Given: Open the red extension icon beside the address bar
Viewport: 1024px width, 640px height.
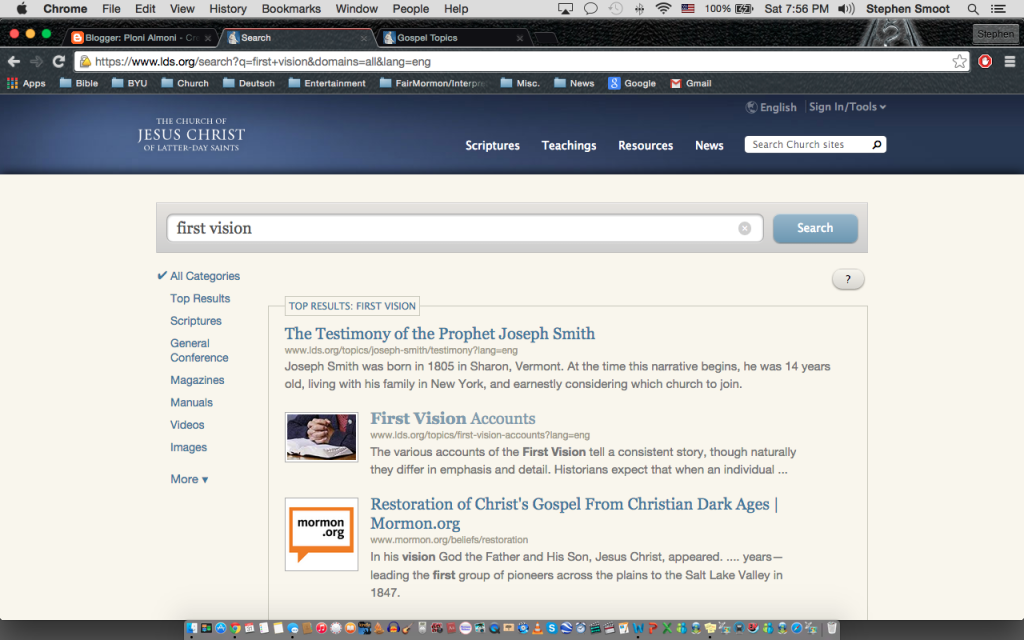Looking at the screenshot, I should tap(985, 61).
